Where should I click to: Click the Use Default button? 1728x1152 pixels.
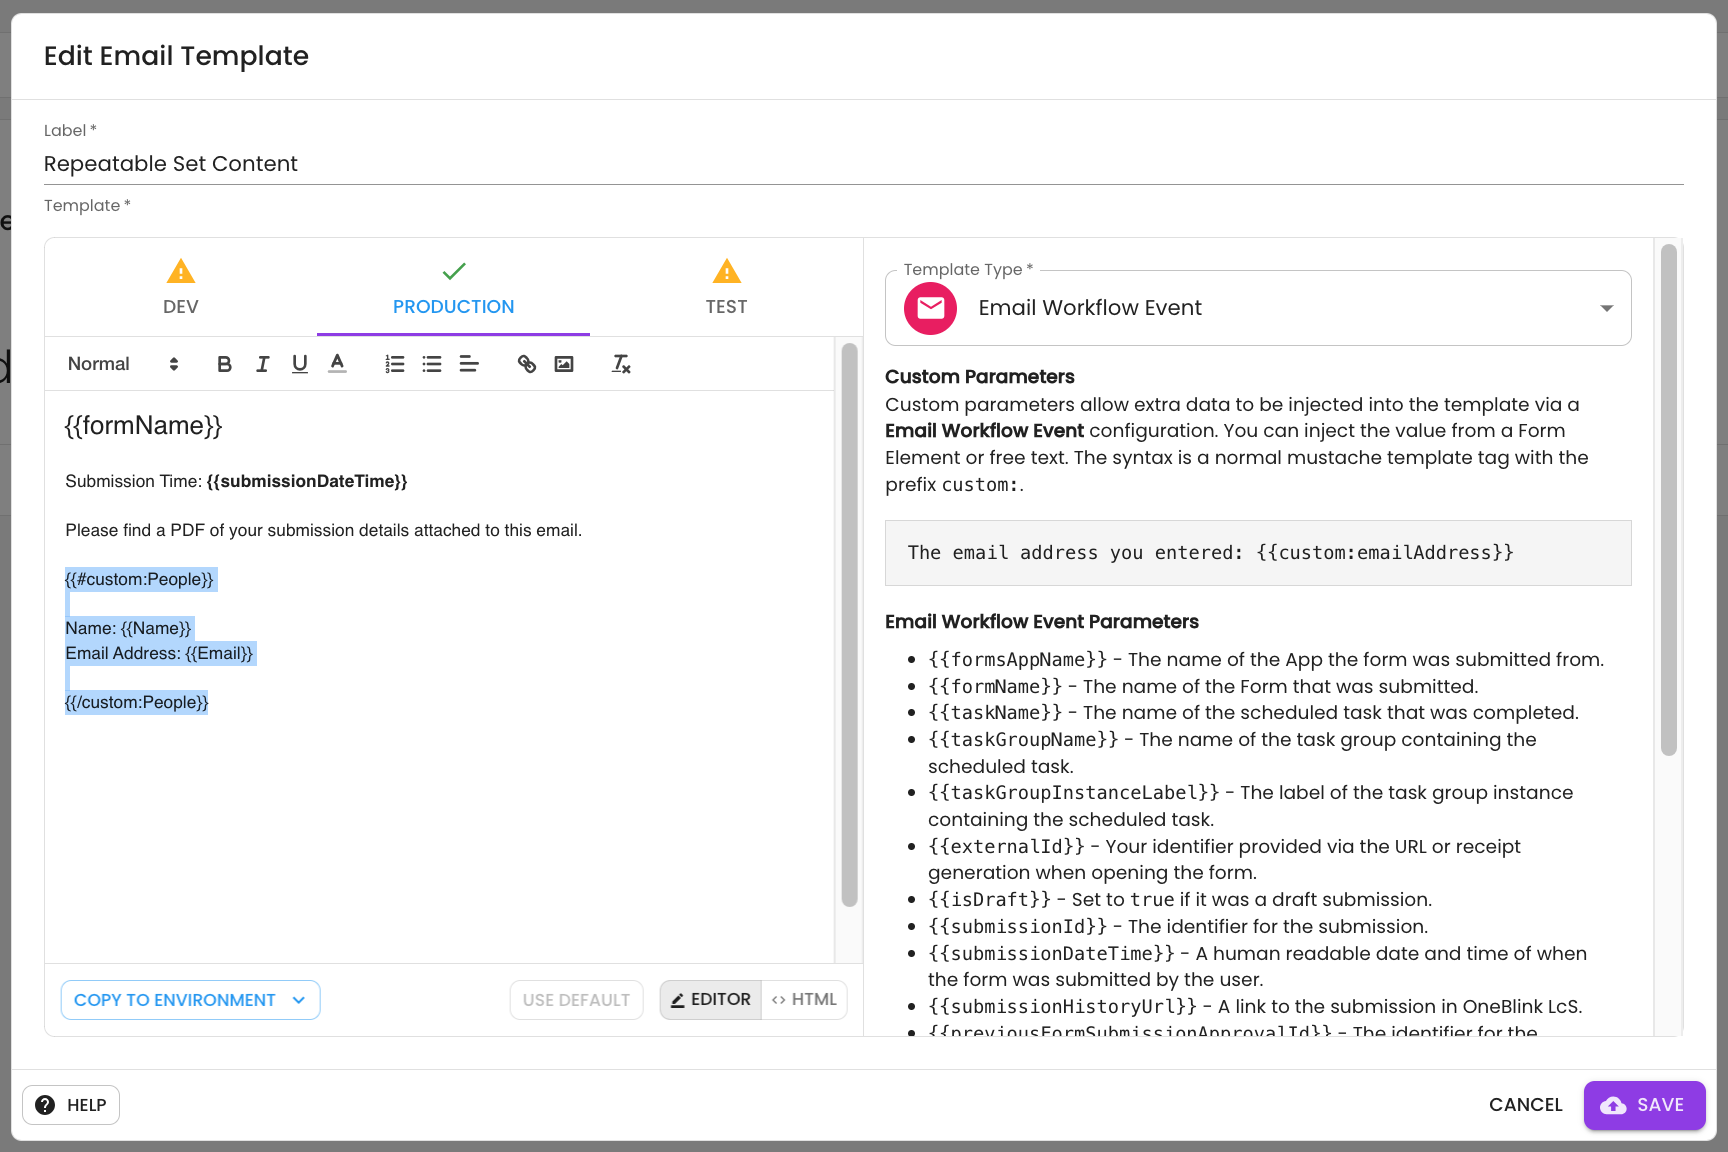pos(576,1000)
